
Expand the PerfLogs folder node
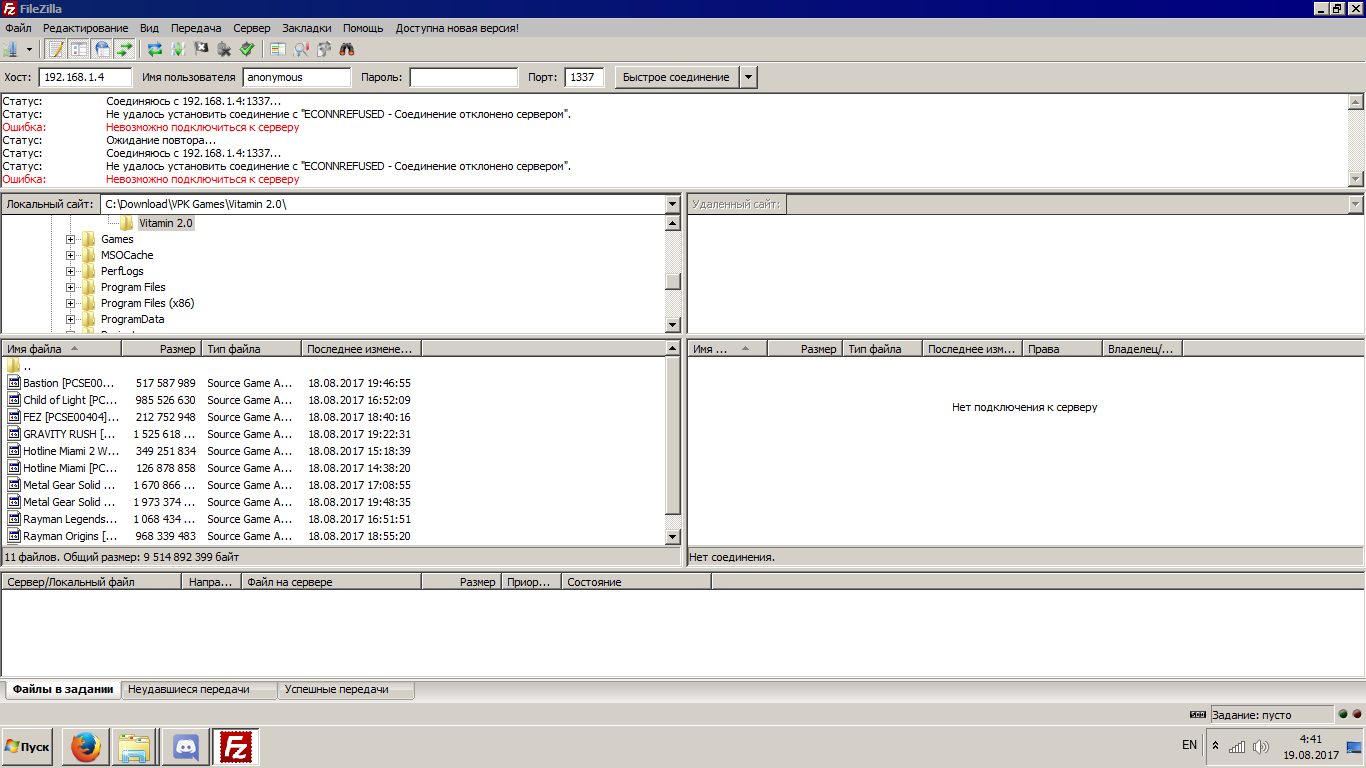(x=71, y=271)
